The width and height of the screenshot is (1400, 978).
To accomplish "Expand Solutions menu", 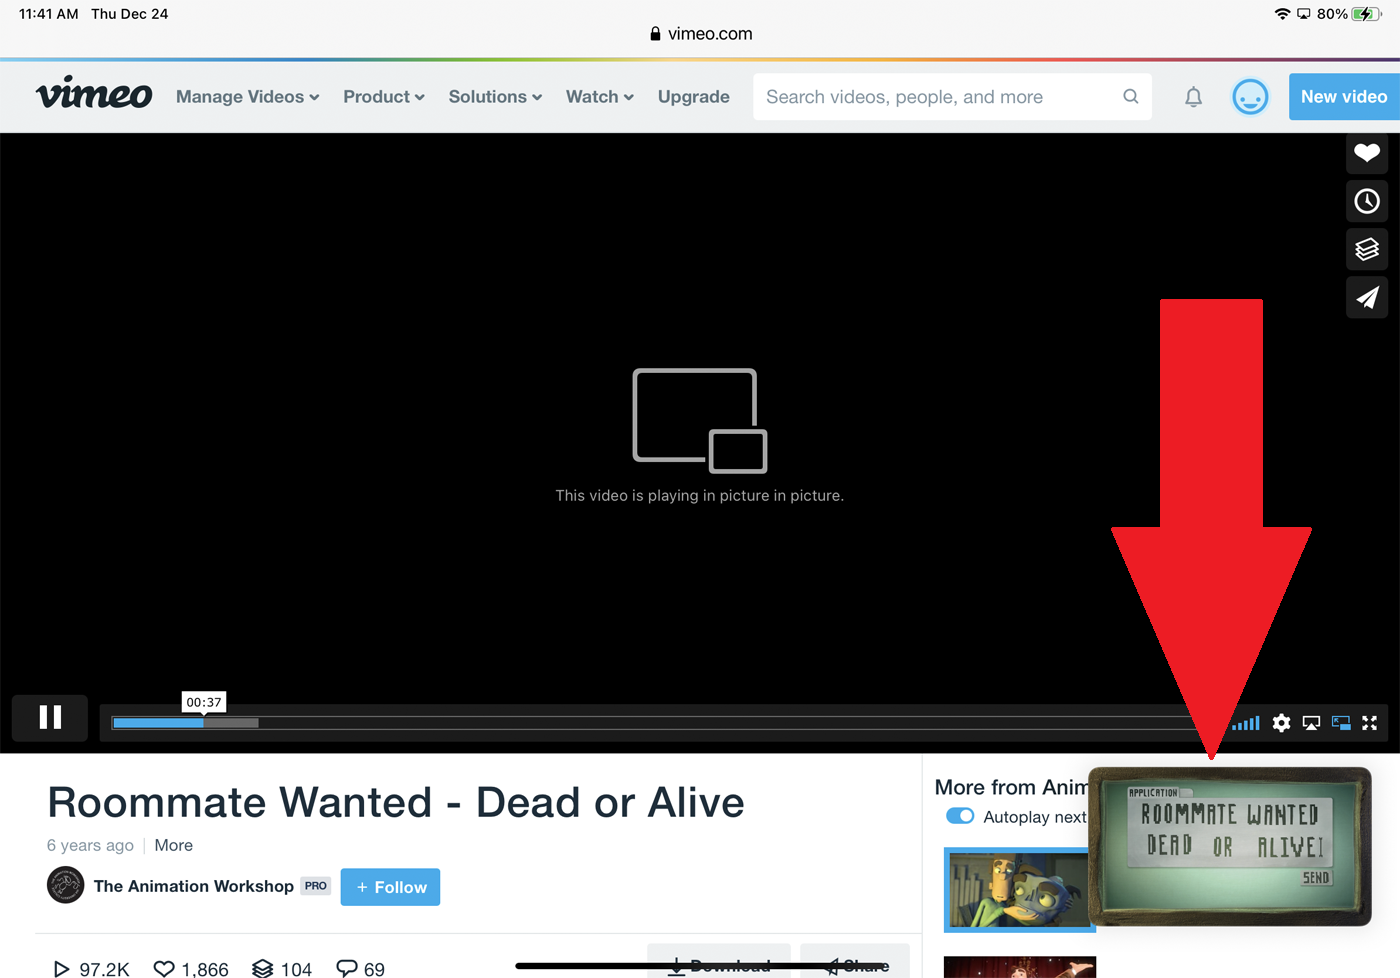I will point(495,96).
